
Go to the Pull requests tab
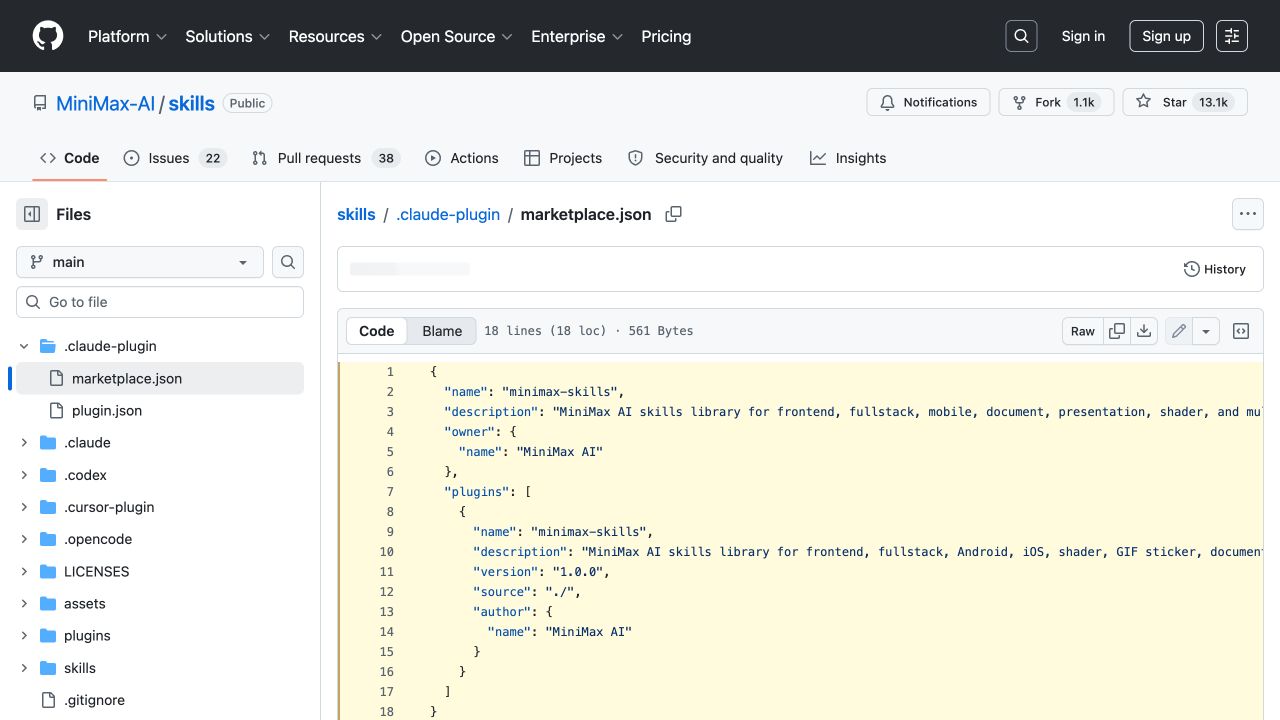325,158
